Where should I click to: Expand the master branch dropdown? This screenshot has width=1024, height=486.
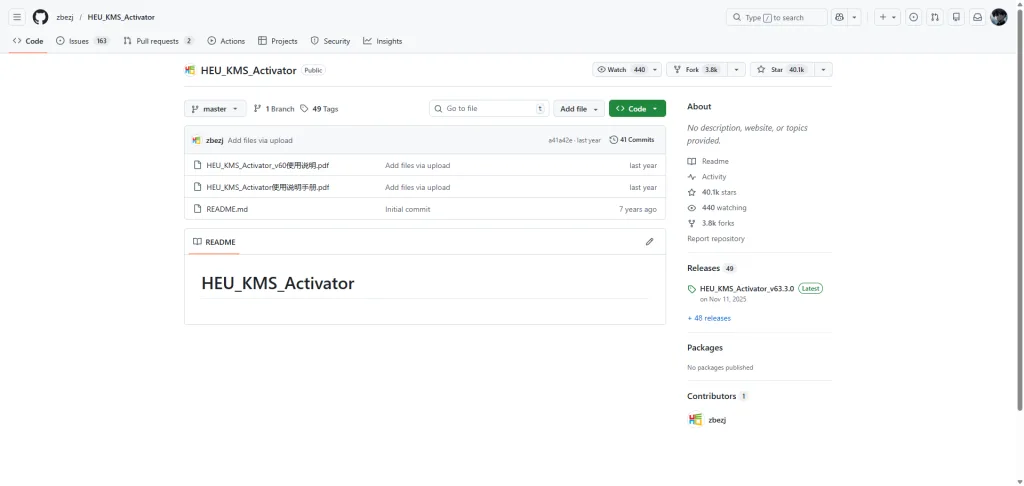point(215,108)
